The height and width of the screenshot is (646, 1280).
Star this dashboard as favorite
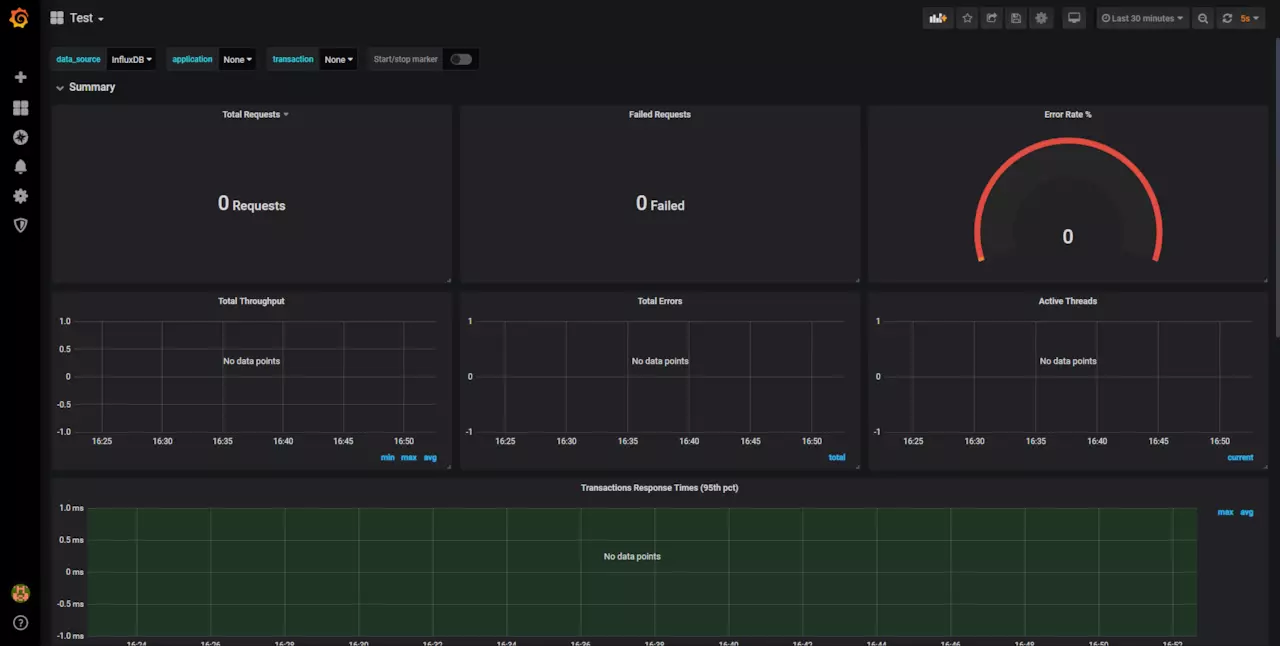967,18
